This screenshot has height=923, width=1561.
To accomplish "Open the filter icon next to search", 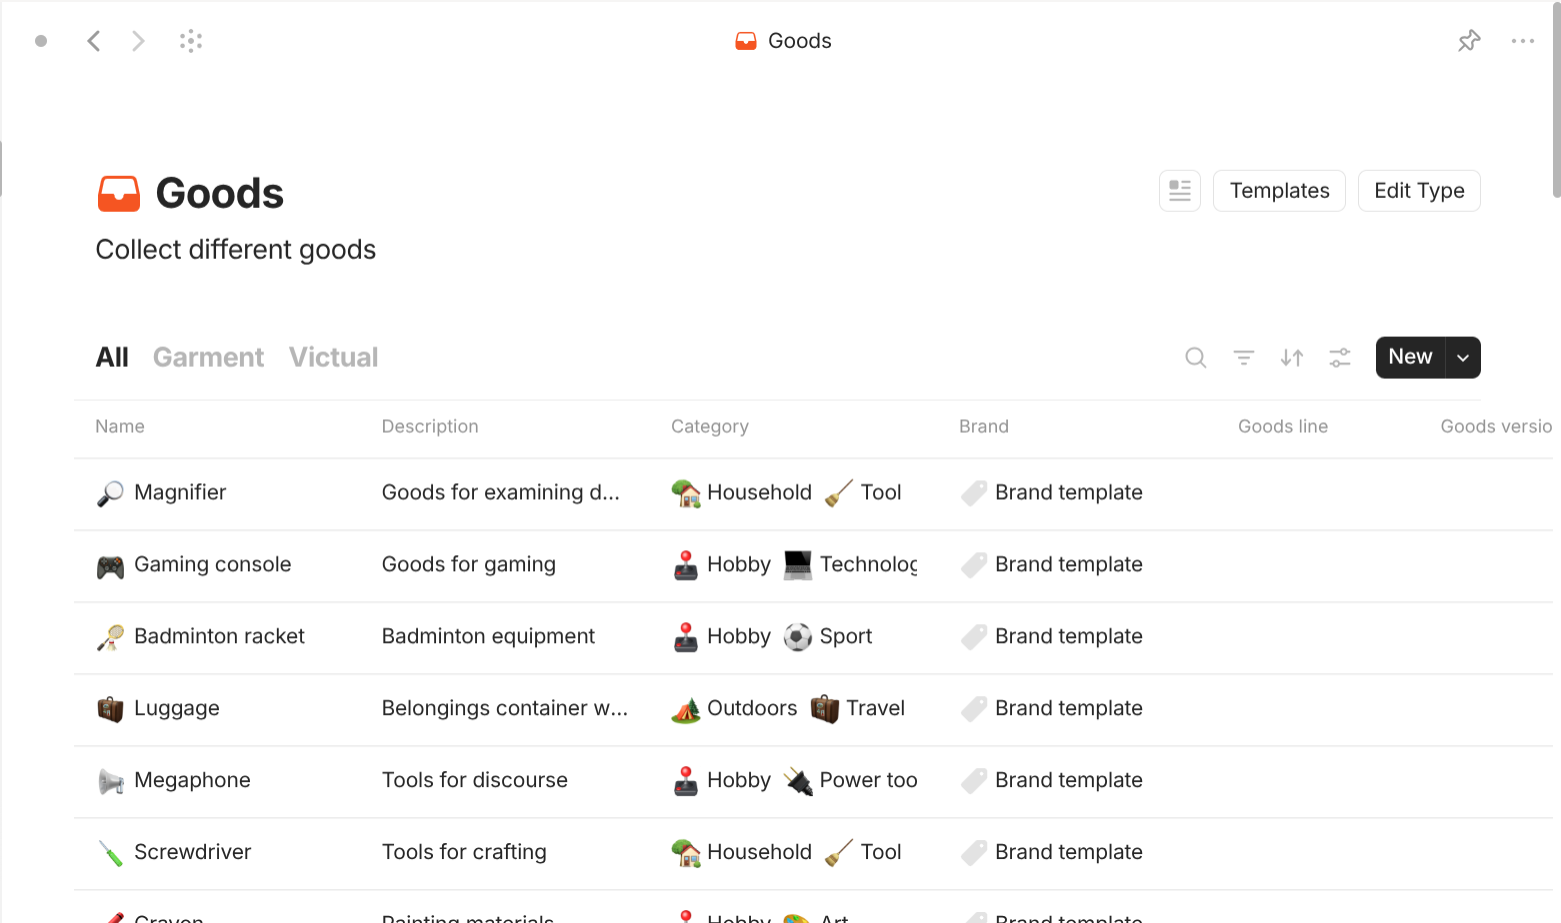I will 1243,357.
